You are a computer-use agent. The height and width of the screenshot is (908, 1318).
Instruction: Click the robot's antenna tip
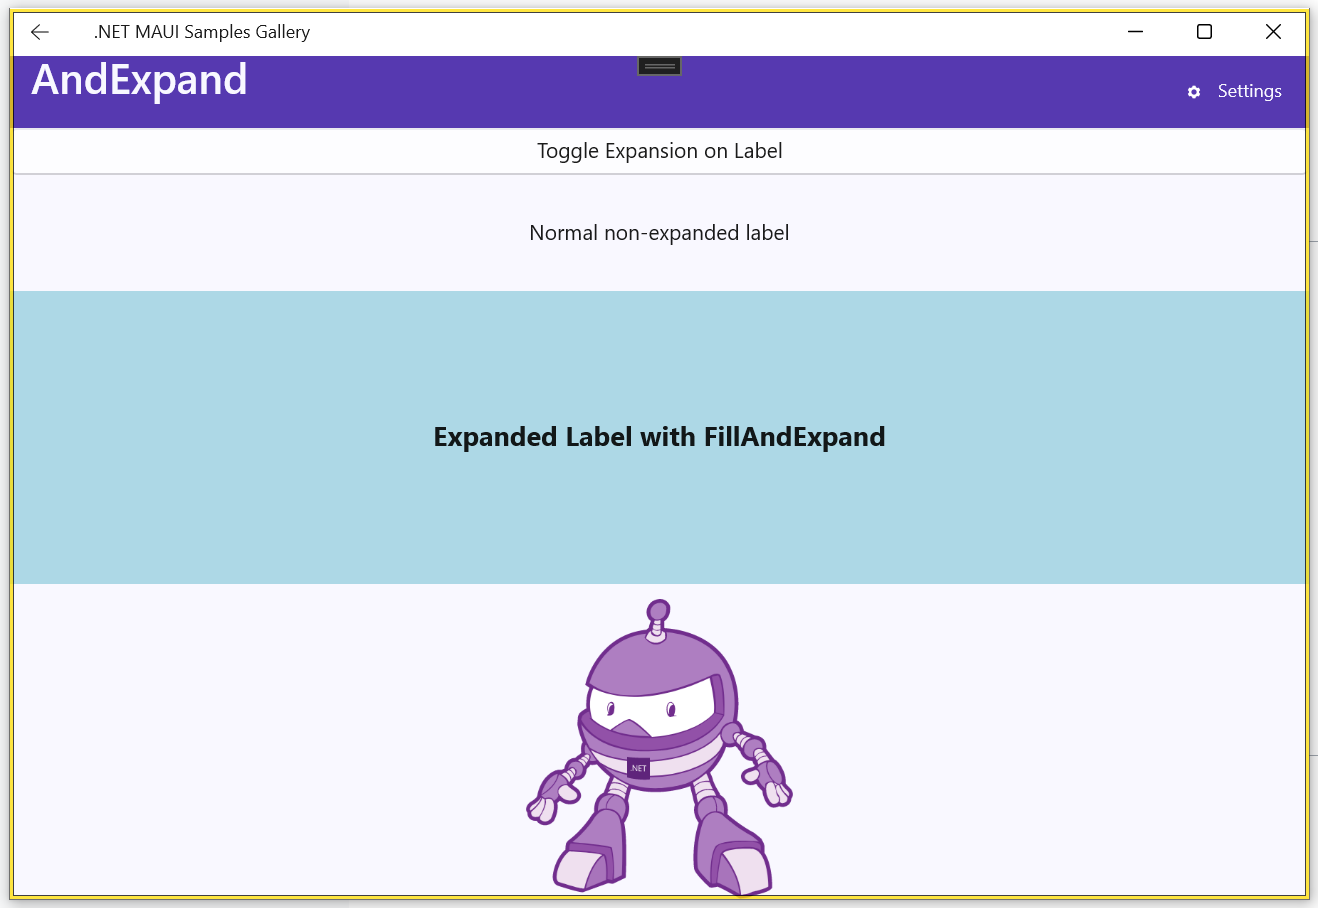click(x=657, y=611)
